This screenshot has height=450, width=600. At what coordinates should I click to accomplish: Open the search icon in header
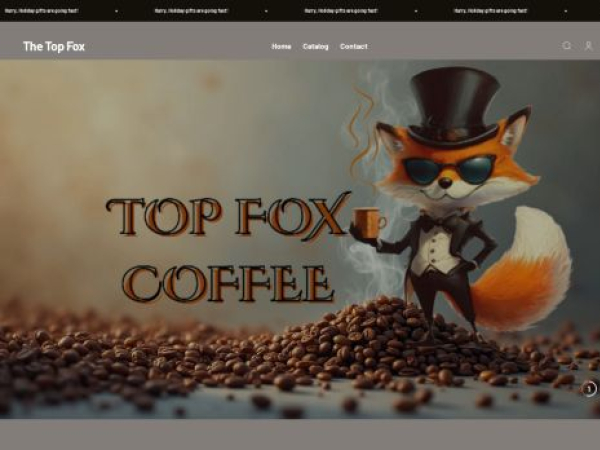pos(567,46)
